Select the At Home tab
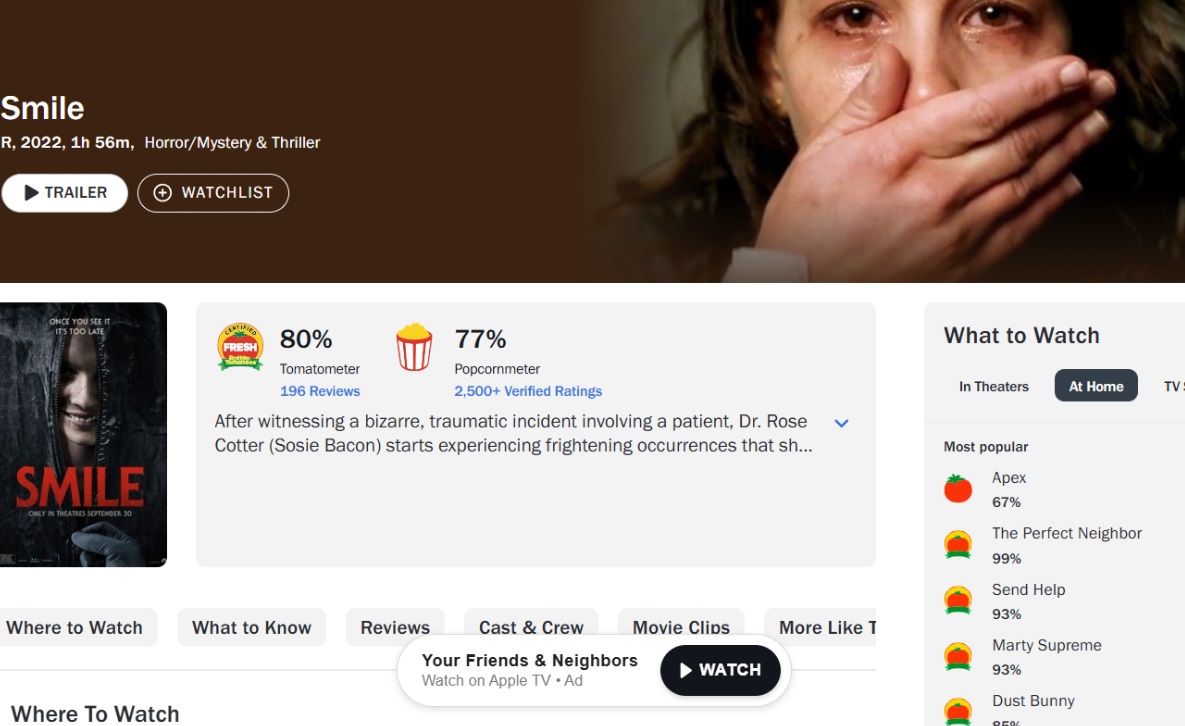This screenshot has width=1185, height=726. tap(1096, 386)
